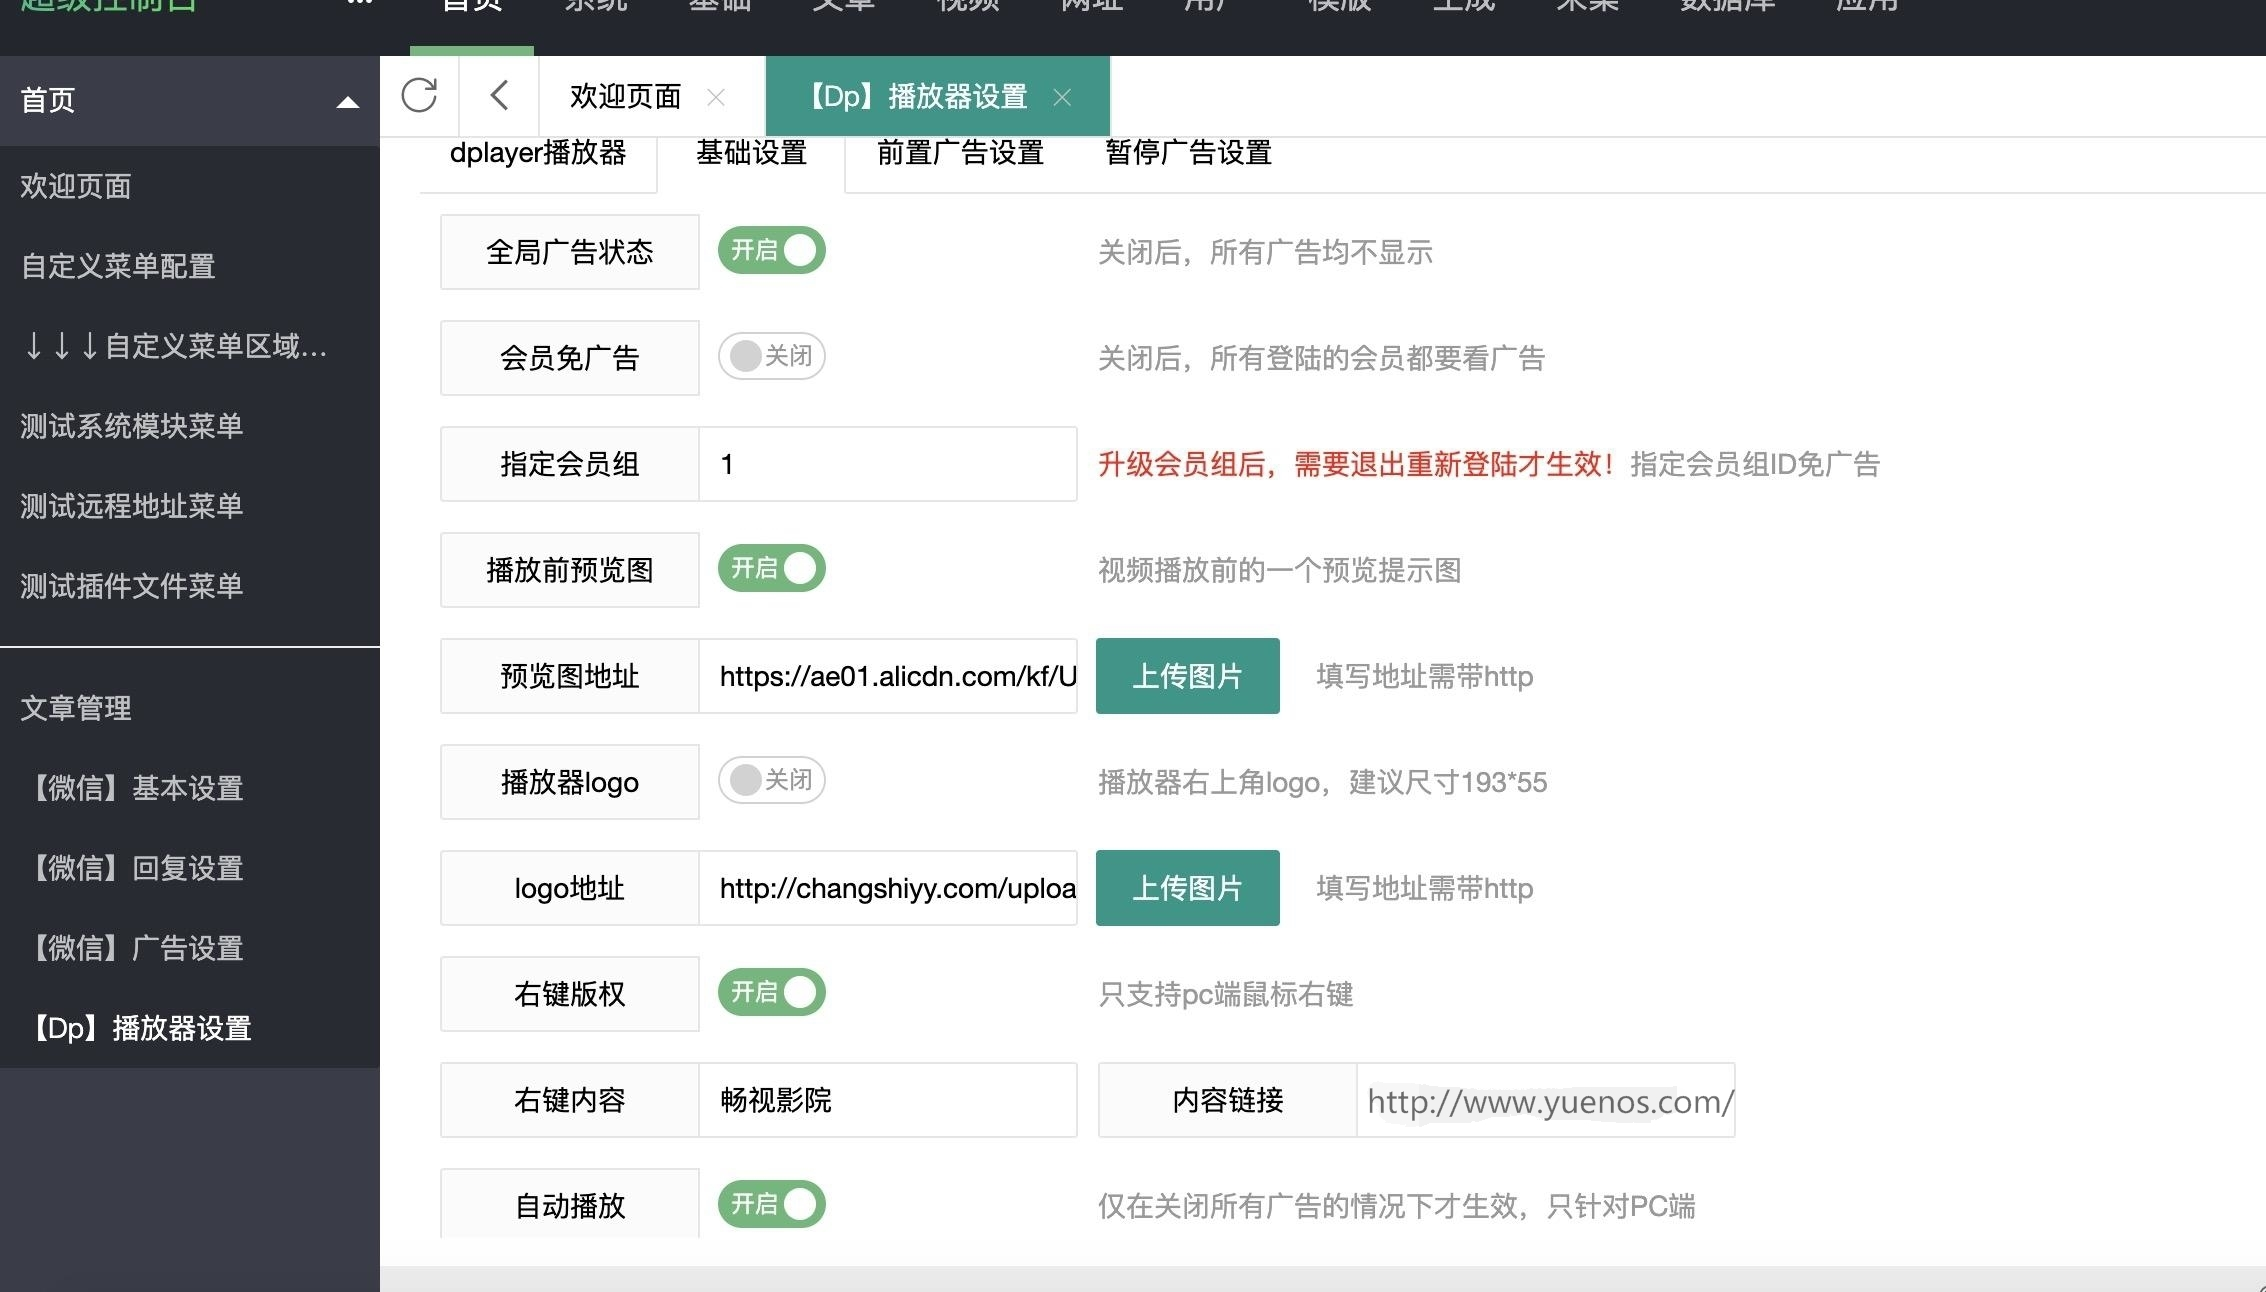Close the 【Dp】播放器设置 tab
The width and height of the screenshot is (2266, 1292).
[1062, 97]
